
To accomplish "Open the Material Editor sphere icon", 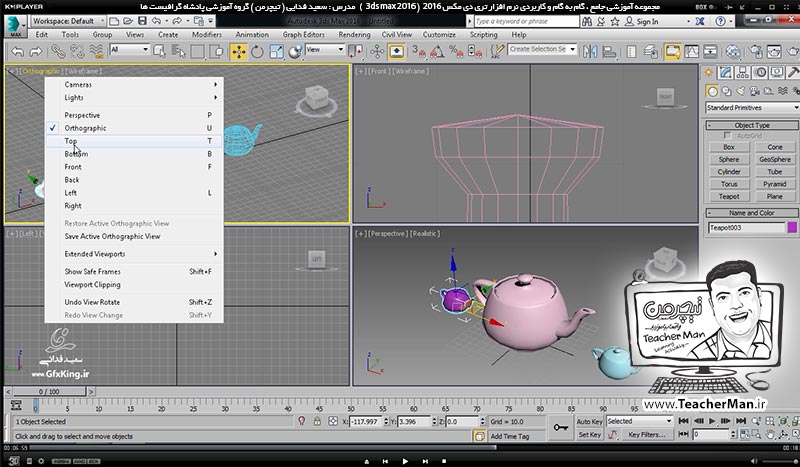I will 733,52.
